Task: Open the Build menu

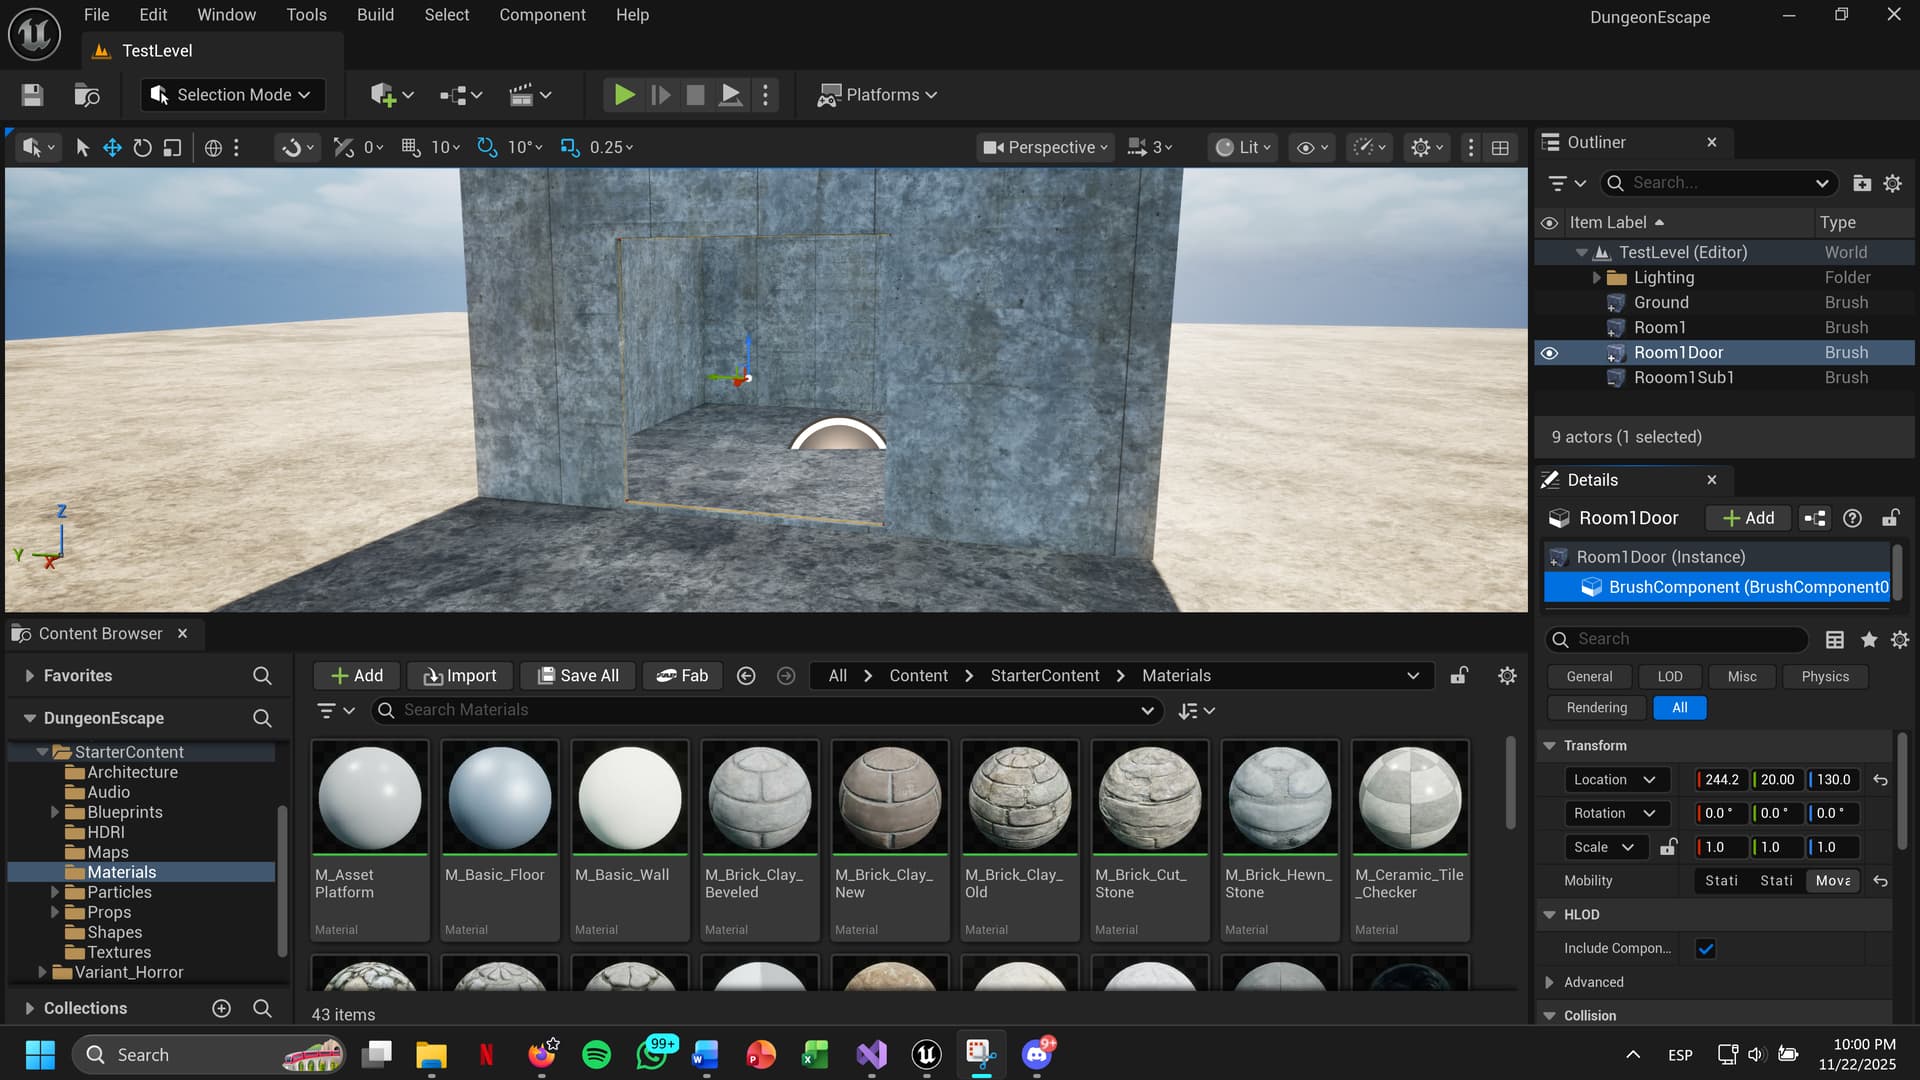Action: pos(375,15)
